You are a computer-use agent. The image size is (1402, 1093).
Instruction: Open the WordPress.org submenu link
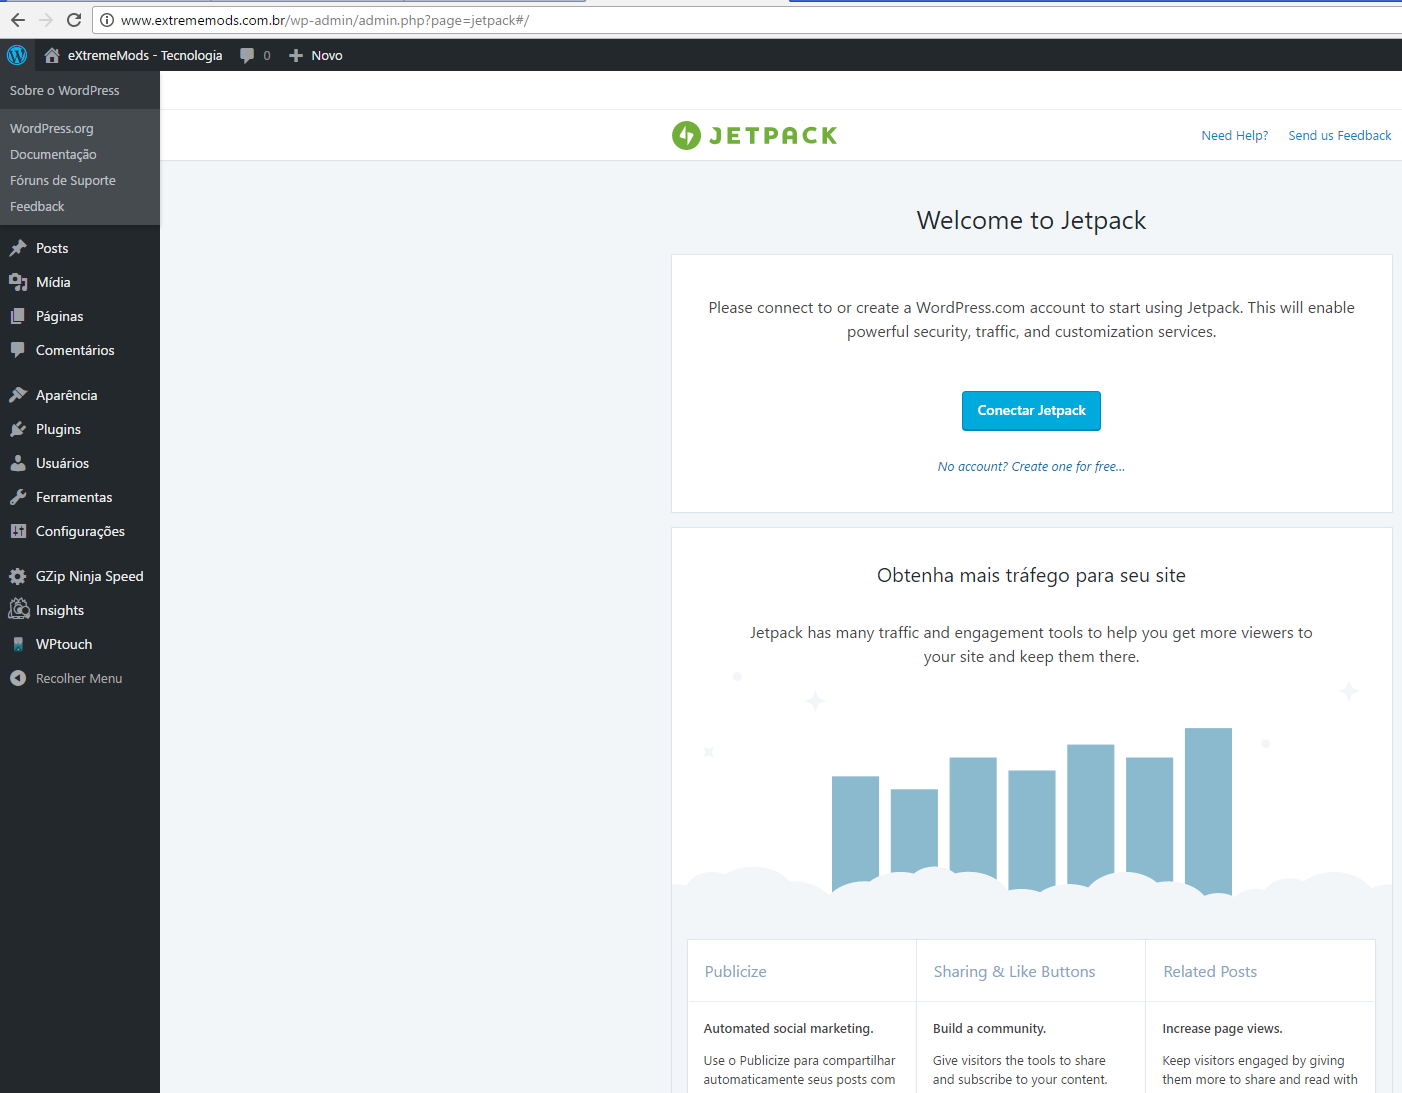[52, 128]
